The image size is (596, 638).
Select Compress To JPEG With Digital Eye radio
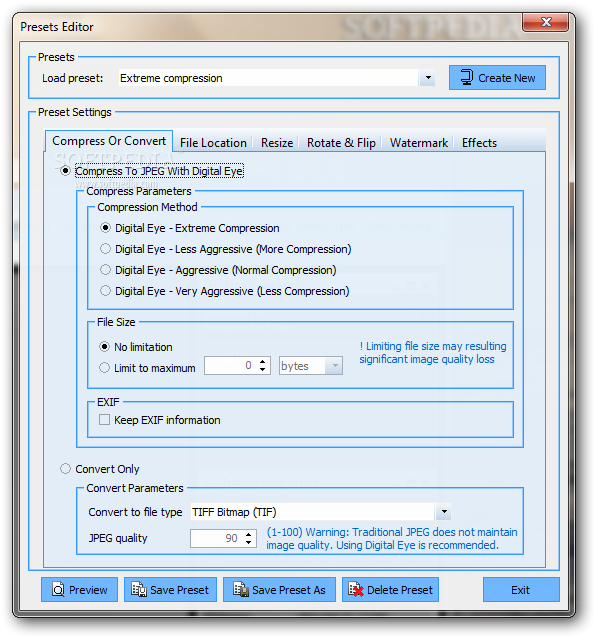[x=65, y=171]
